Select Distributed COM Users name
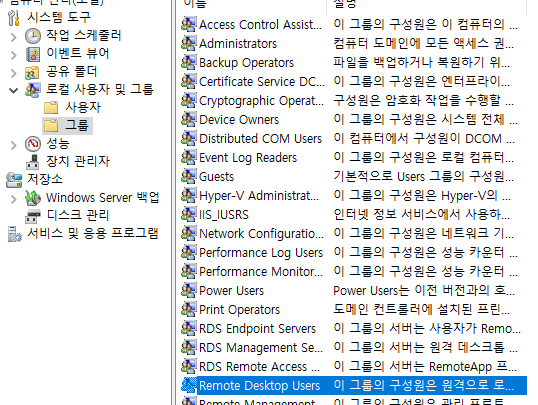Viewport: 538px width, 405px height. pos(260,138)
